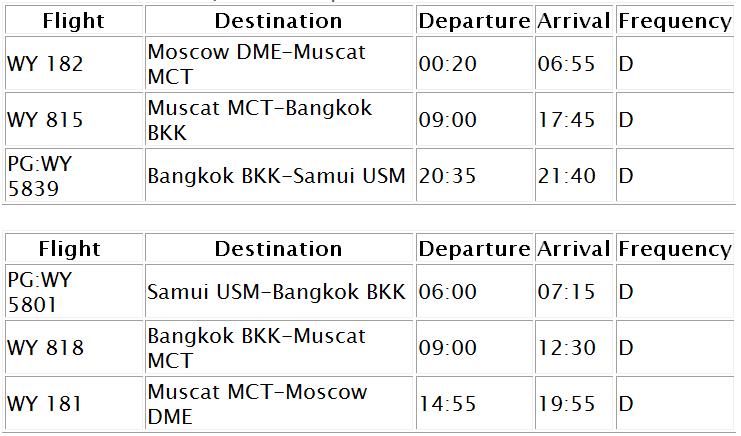Viewport: 741px width, 436px height.
Task: Select the Moscow DME–Muscat MCT destination cell
Action: pyautogui.click(x=279, y=63)
